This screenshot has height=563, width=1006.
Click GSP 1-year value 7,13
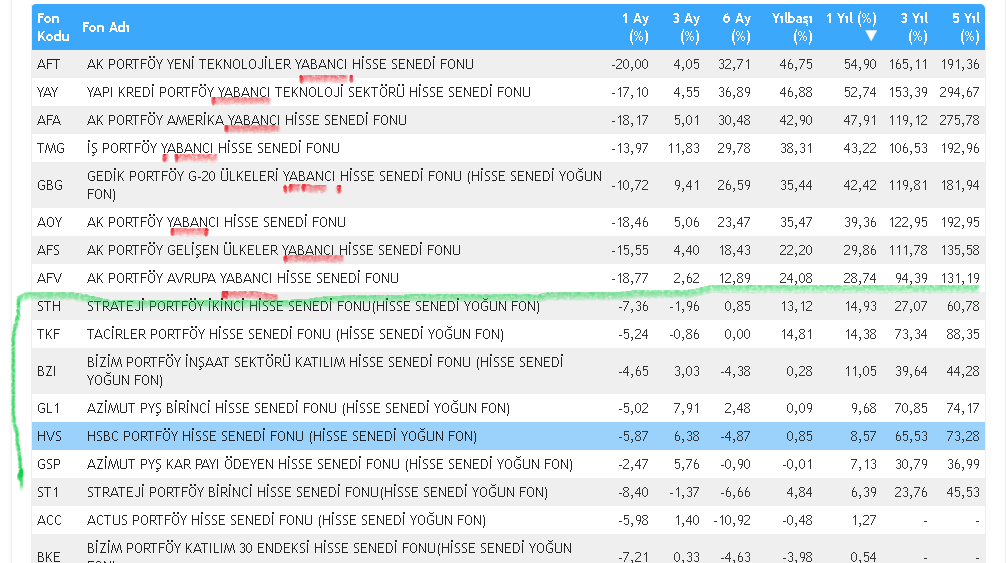(863, 466)
